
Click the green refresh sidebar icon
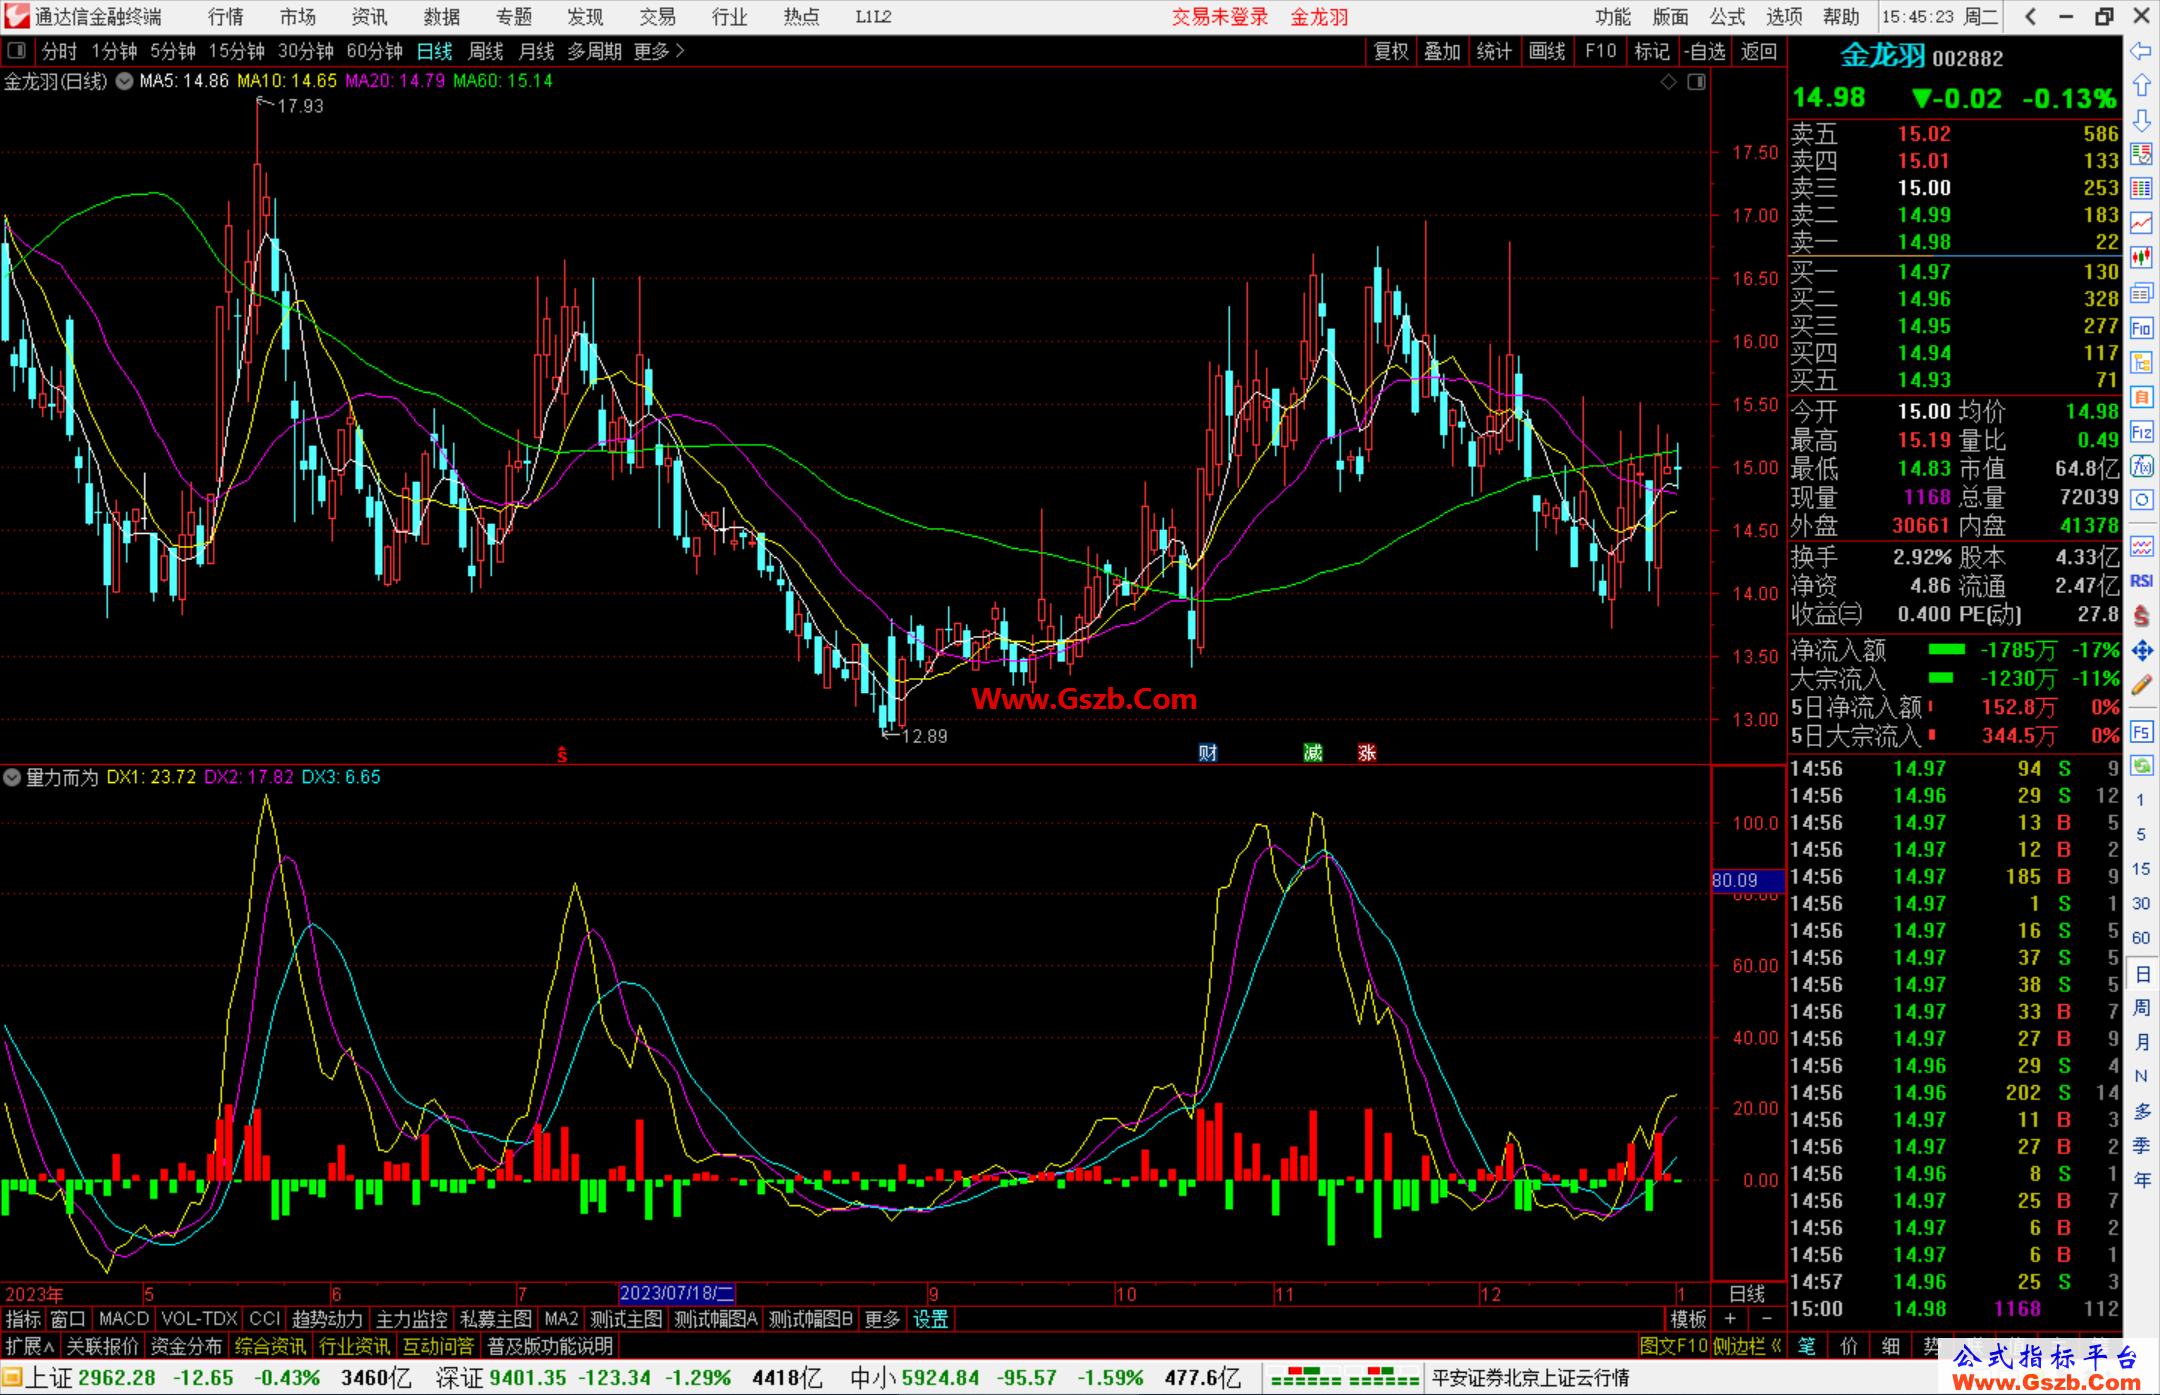coord(2141,766)
